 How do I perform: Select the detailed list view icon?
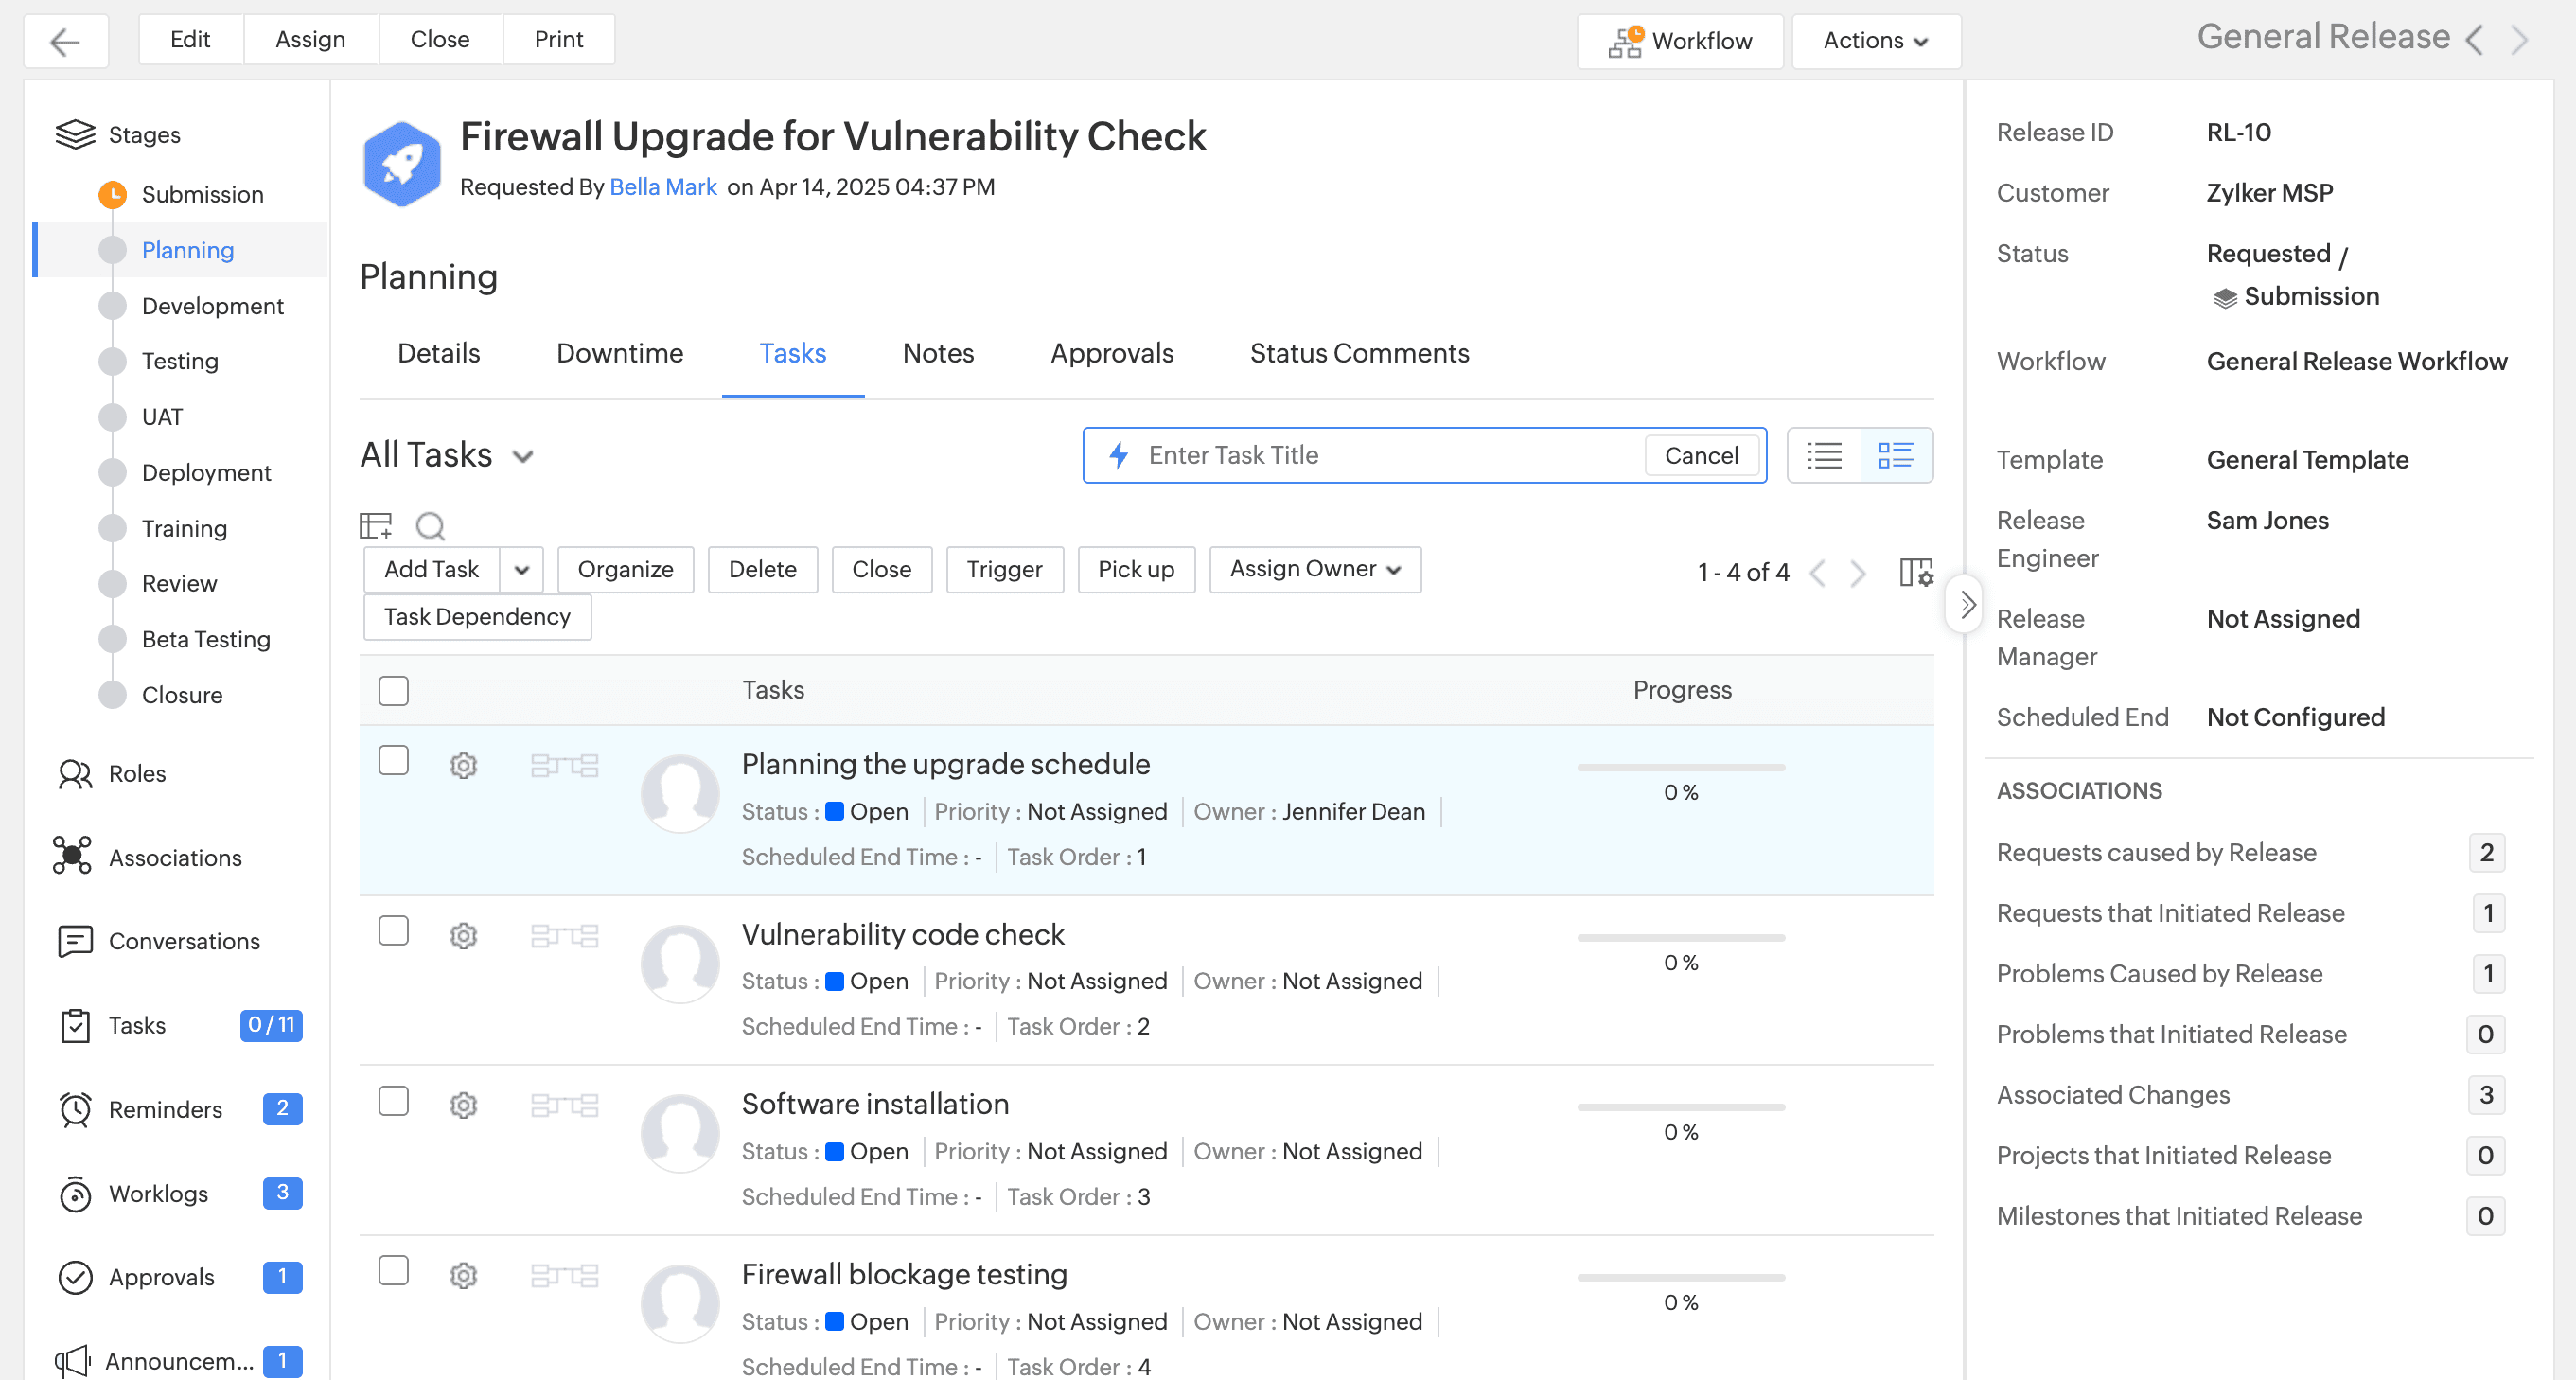coord(1895,455)
